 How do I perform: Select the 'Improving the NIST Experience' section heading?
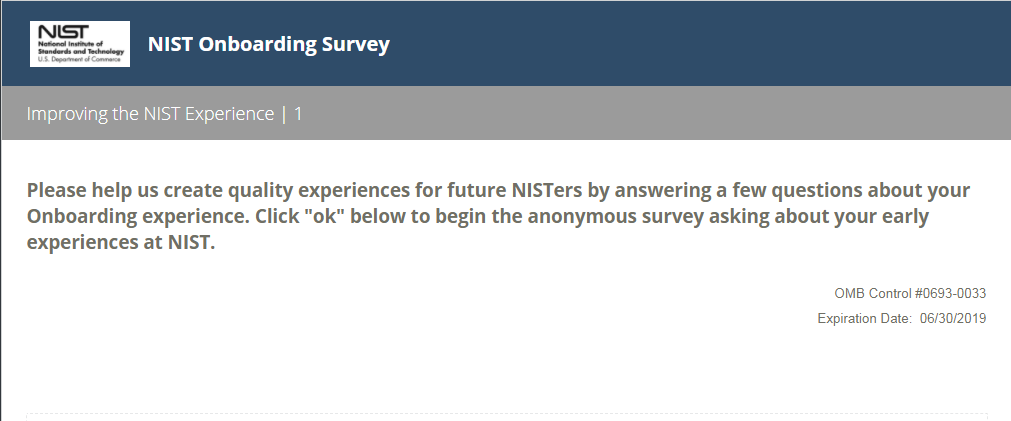click(150, 114)
